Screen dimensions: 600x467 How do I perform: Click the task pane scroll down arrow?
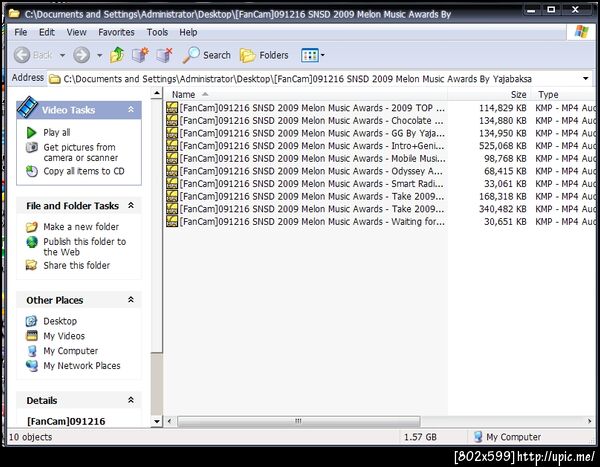(157, 421)
